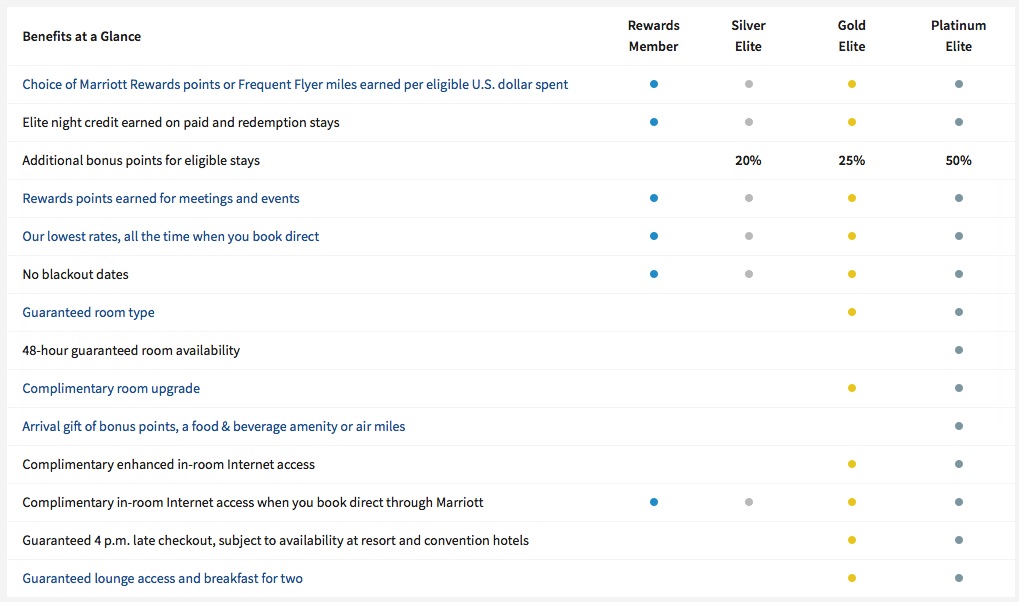
Task: Click Rewards Member dot for lowest rates row
Action: 654,236
